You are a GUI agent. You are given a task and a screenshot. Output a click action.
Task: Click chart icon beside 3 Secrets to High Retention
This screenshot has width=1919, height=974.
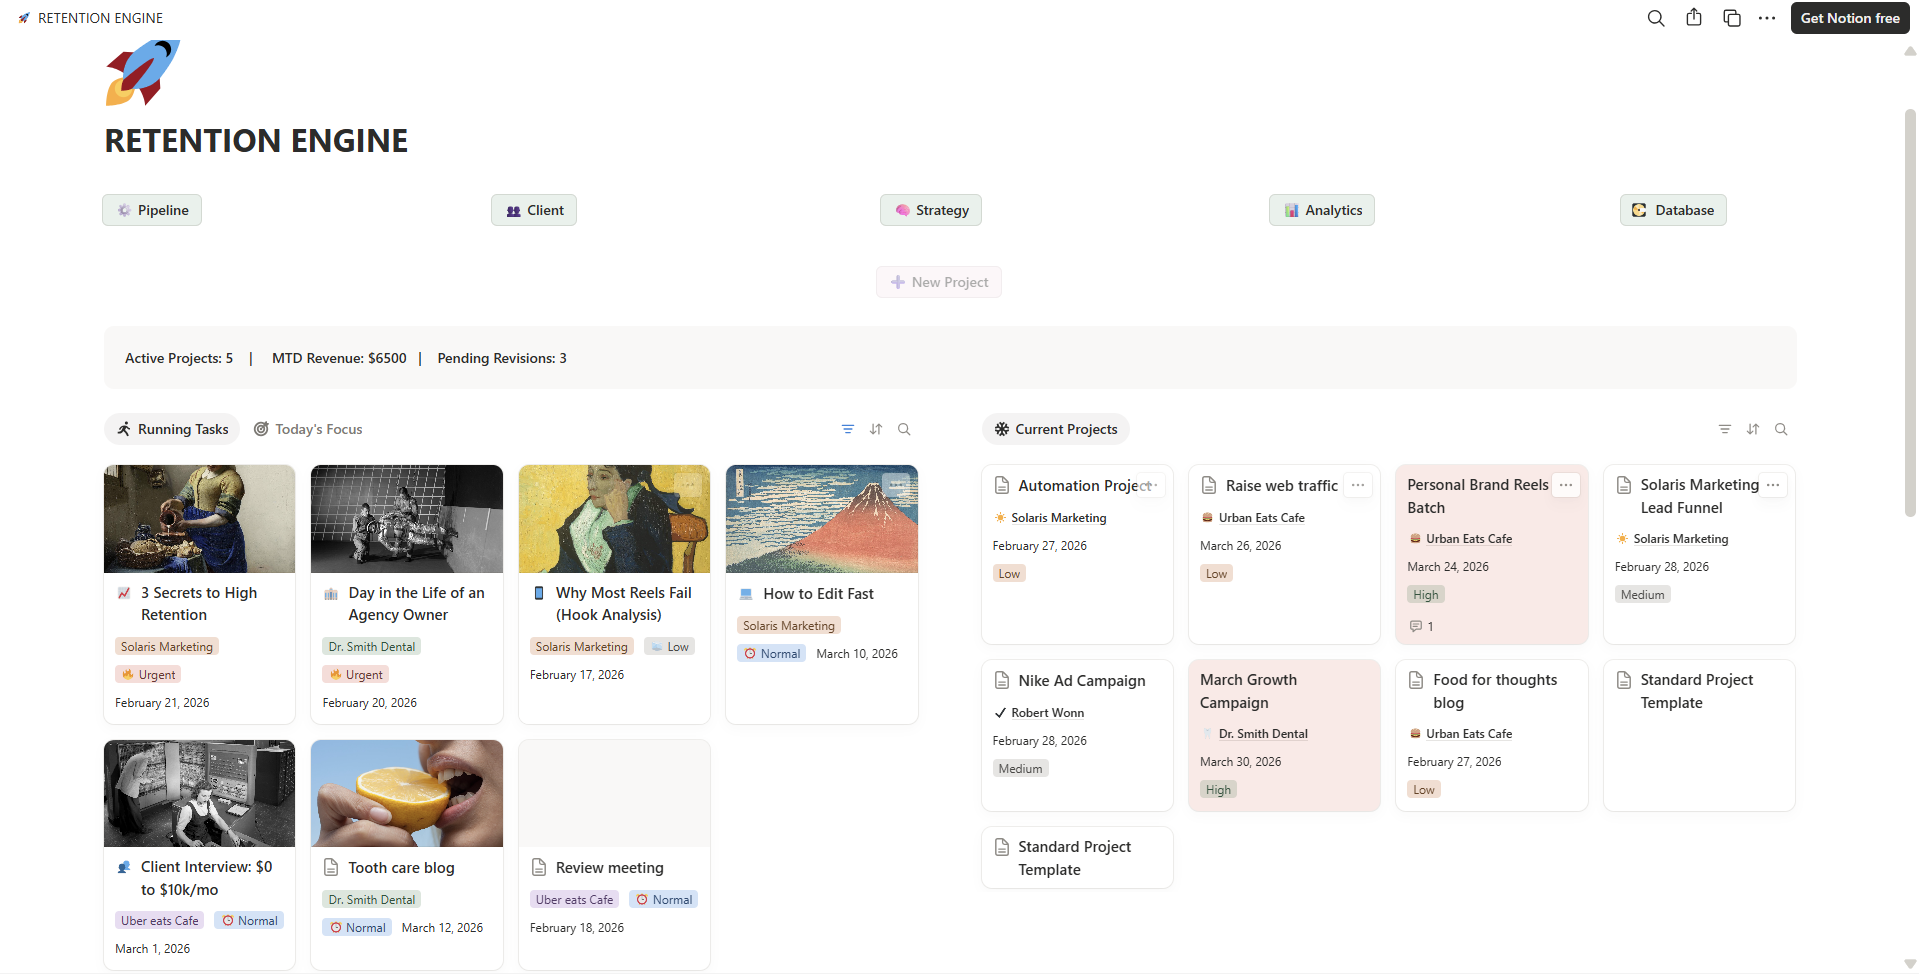coord(124,593)
